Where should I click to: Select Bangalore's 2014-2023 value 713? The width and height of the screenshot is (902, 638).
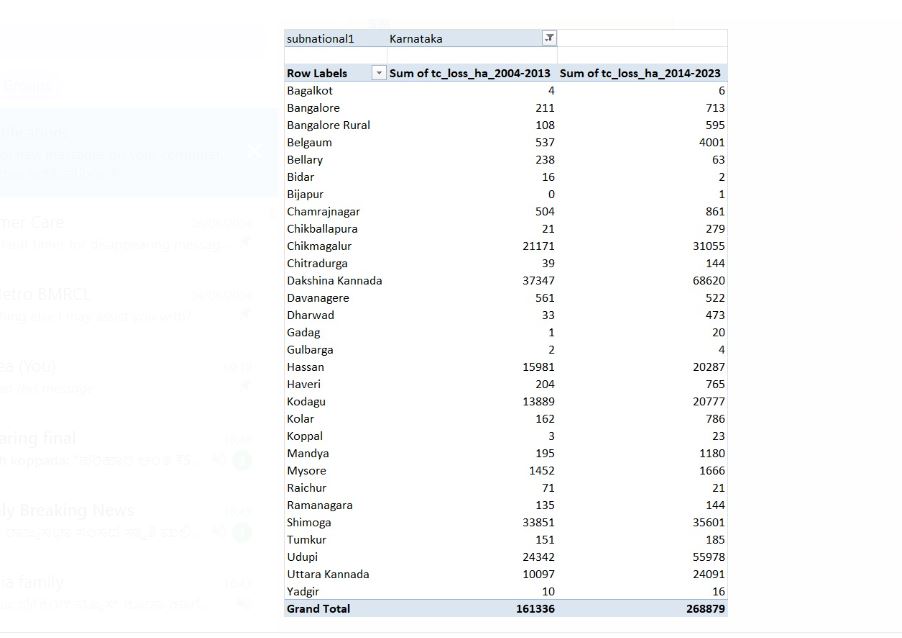[x=715, y=108]
